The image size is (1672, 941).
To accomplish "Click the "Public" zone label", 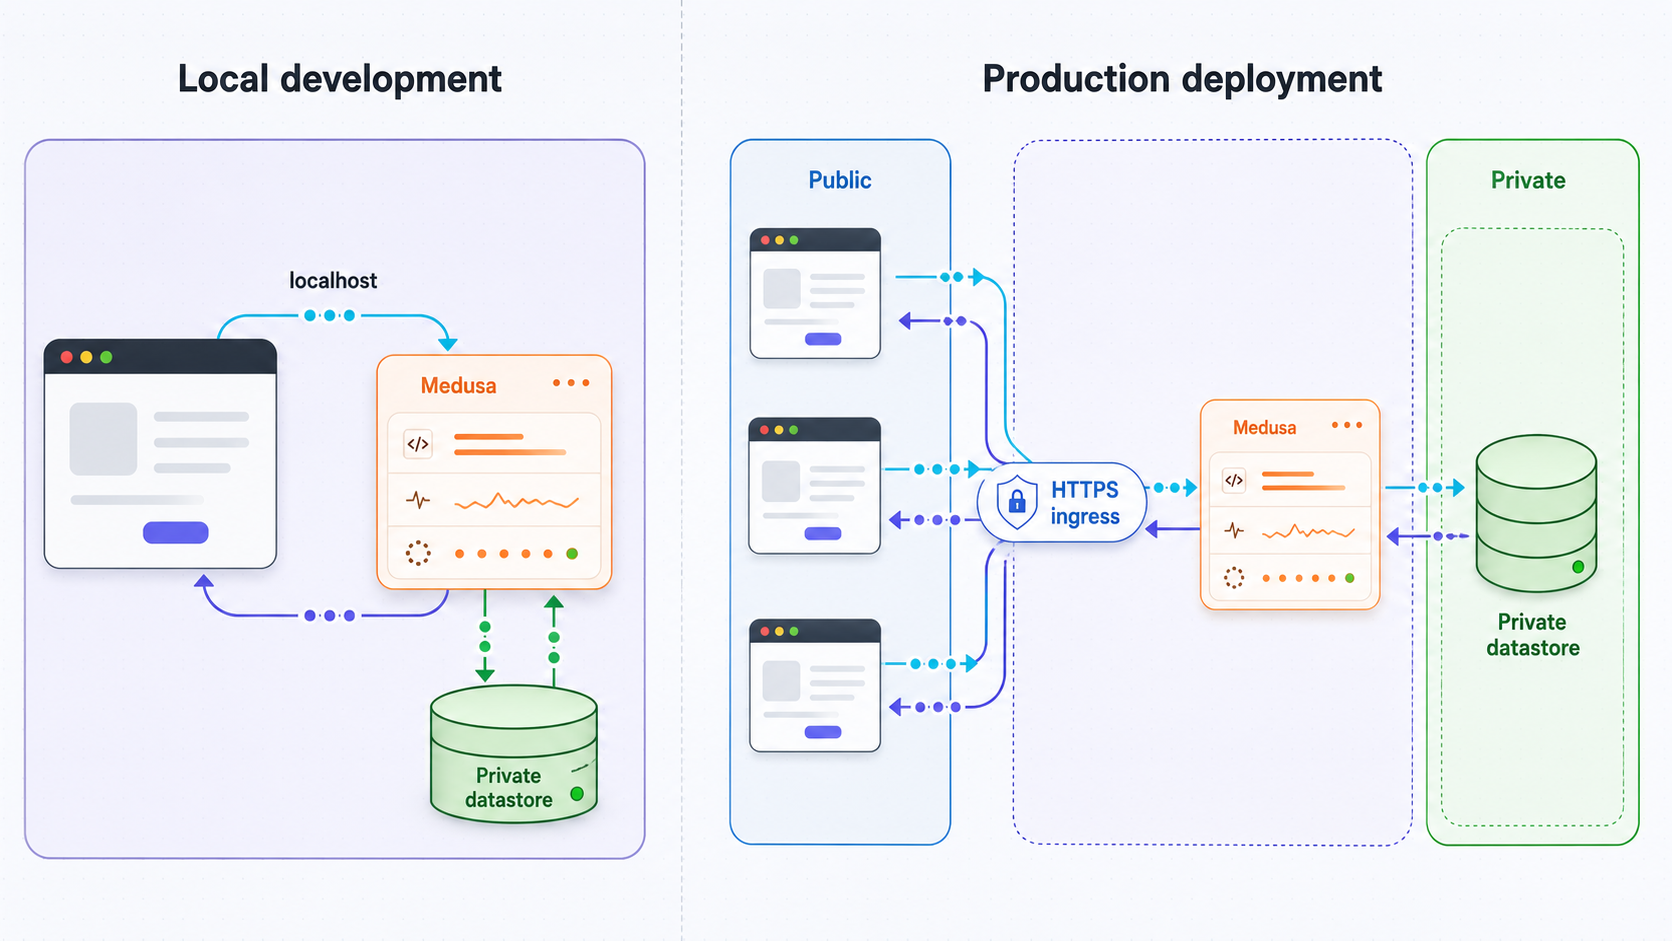I will 840,180.
